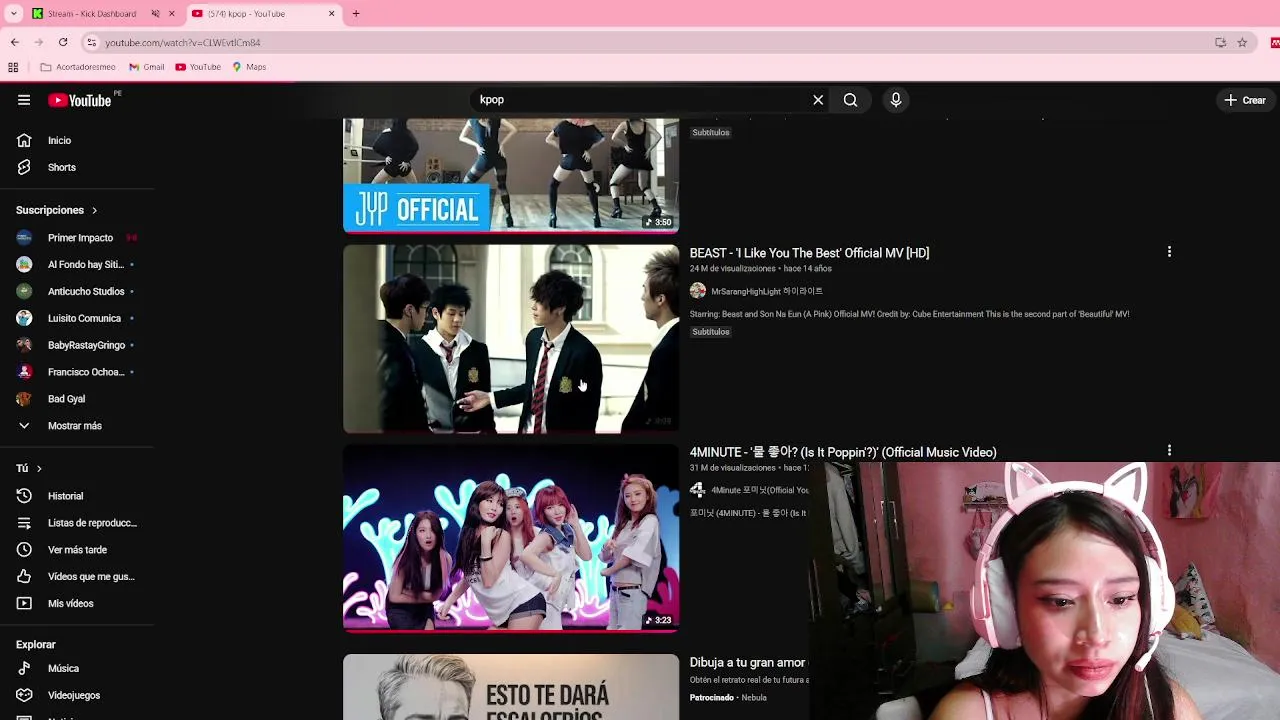Open 4MINUTE Is It Poppin'? title

(843, 452)
